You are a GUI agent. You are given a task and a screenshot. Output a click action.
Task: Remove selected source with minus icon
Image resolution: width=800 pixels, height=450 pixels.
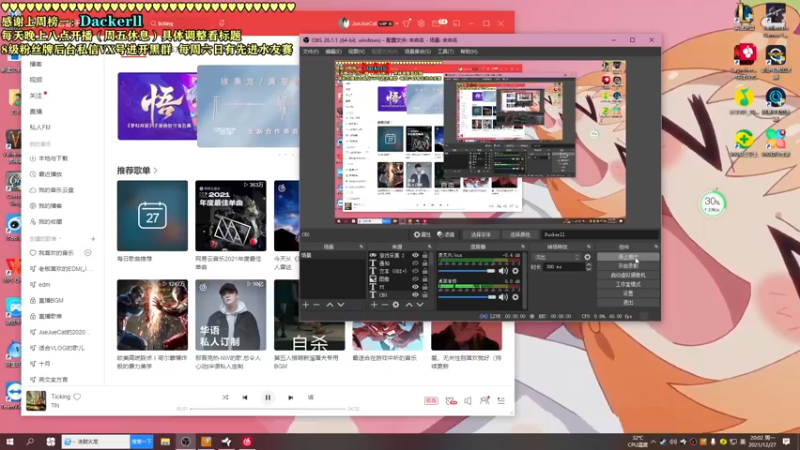(x=385, y=305)
